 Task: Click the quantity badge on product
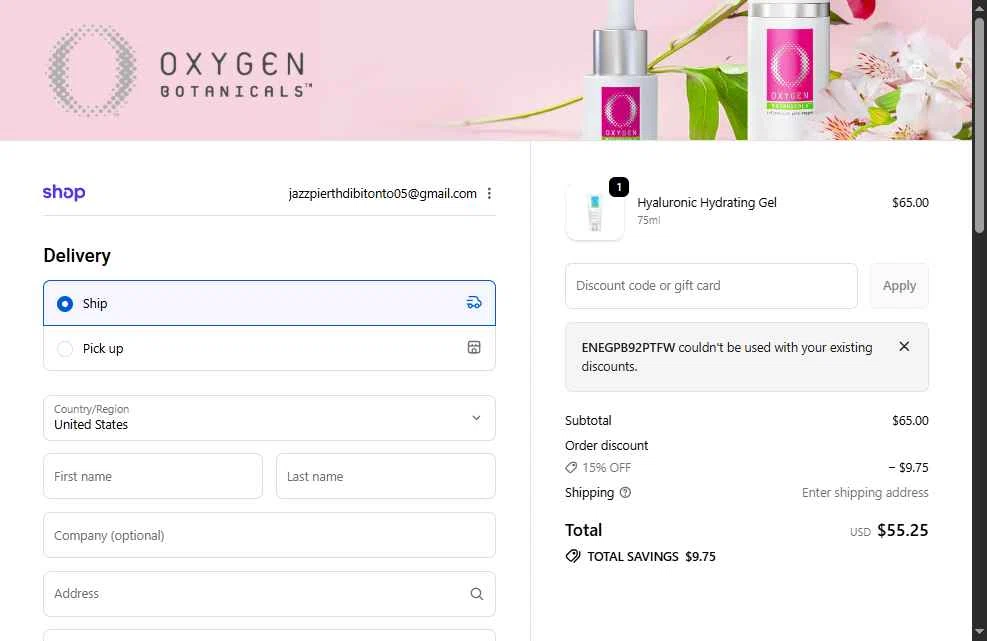coord(619,187)
